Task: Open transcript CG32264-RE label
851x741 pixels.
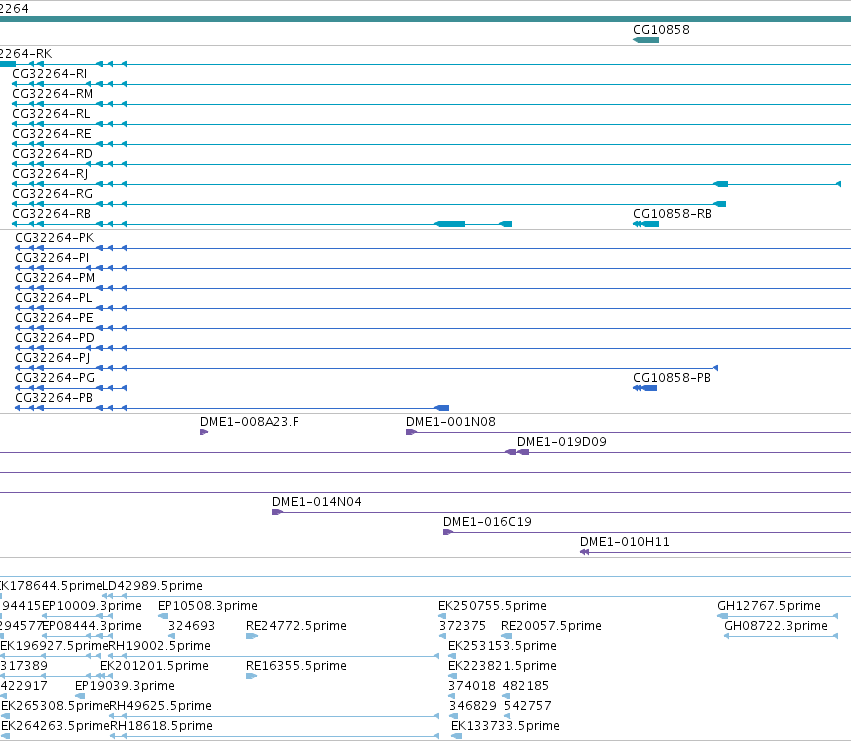Action: (52, 134)
